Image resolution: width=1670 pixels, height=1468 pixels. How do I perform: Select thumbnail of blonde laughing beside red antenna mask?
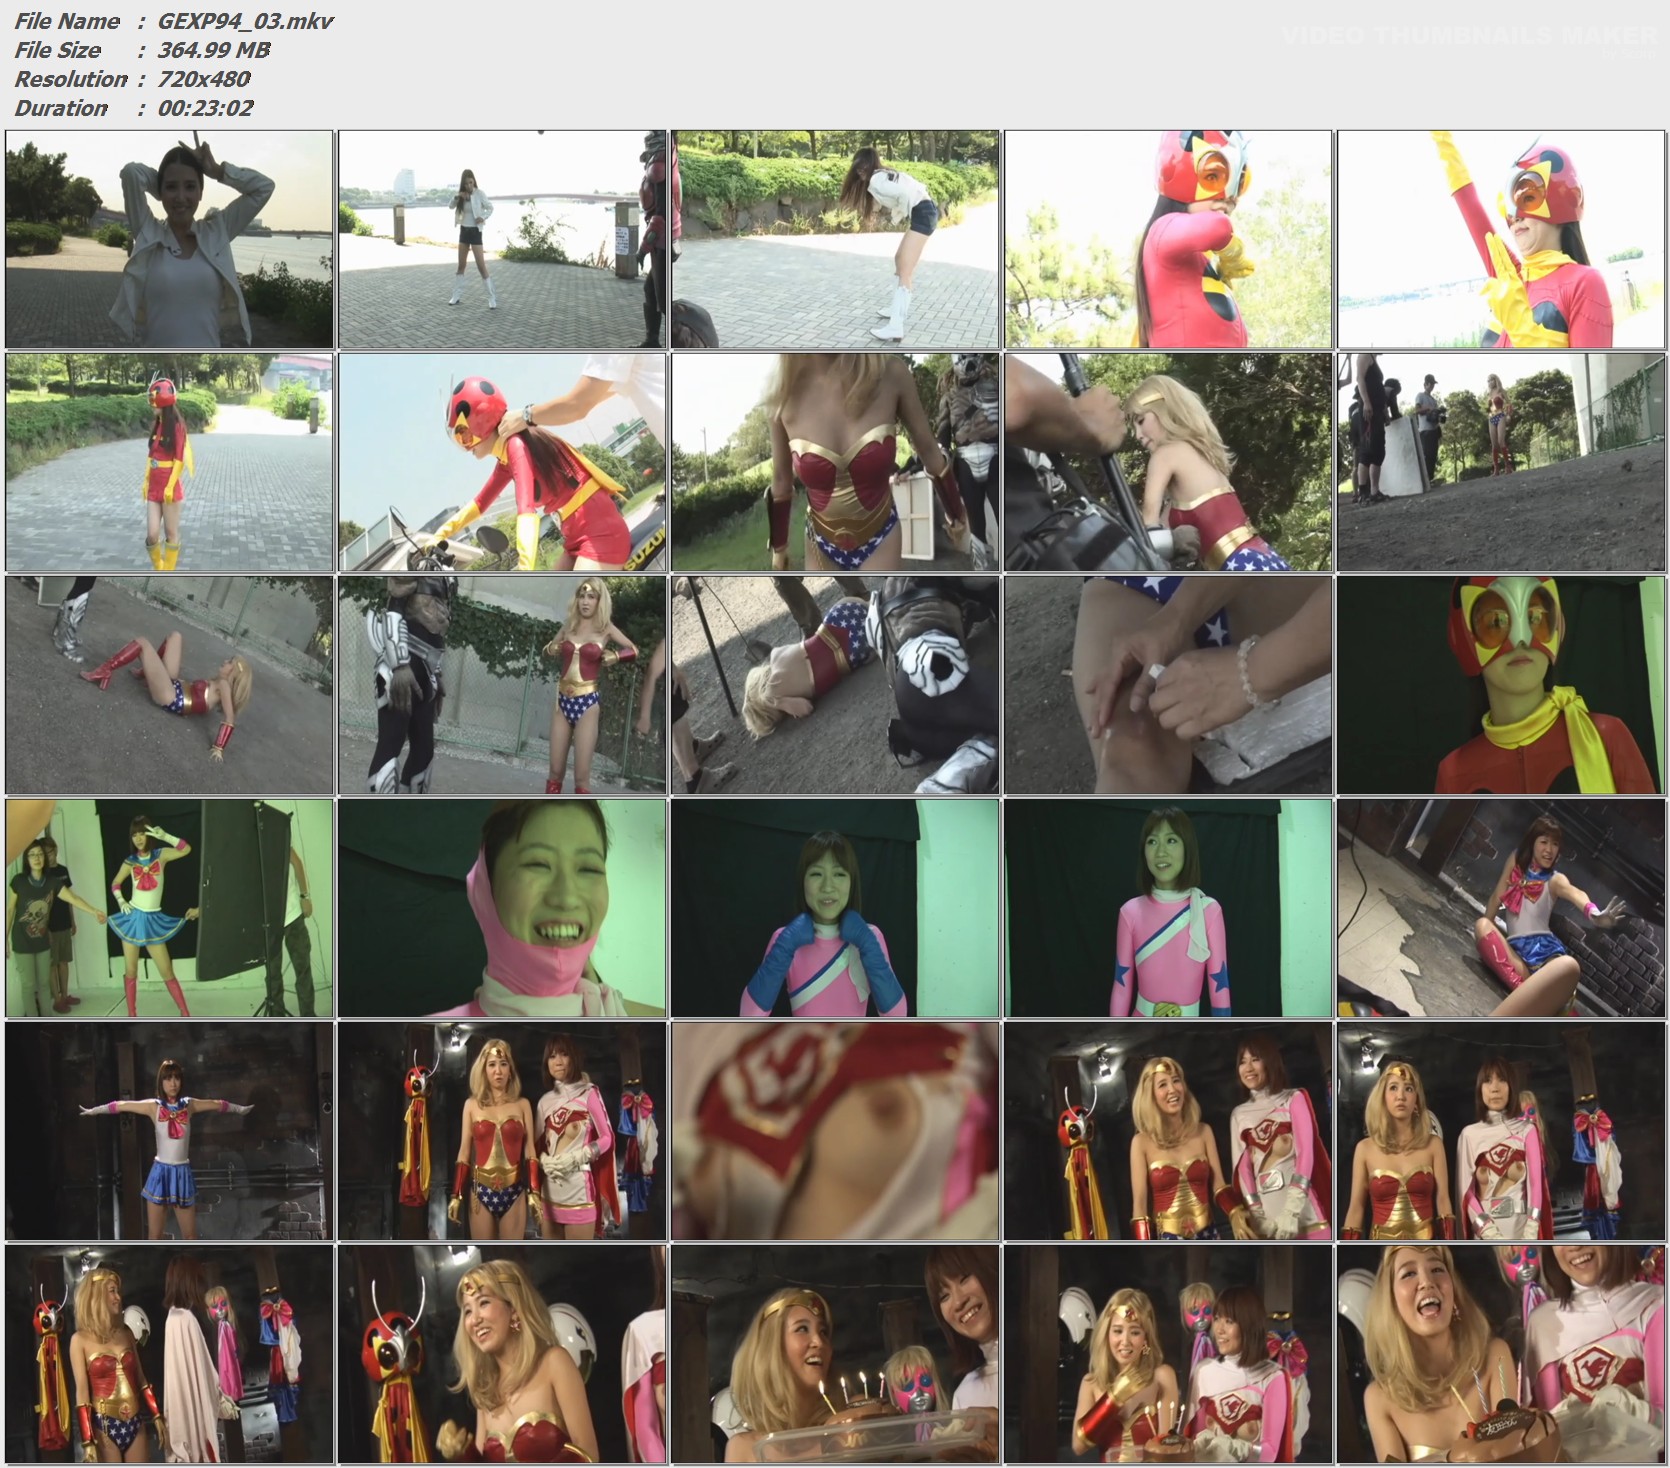(502, 1354)
